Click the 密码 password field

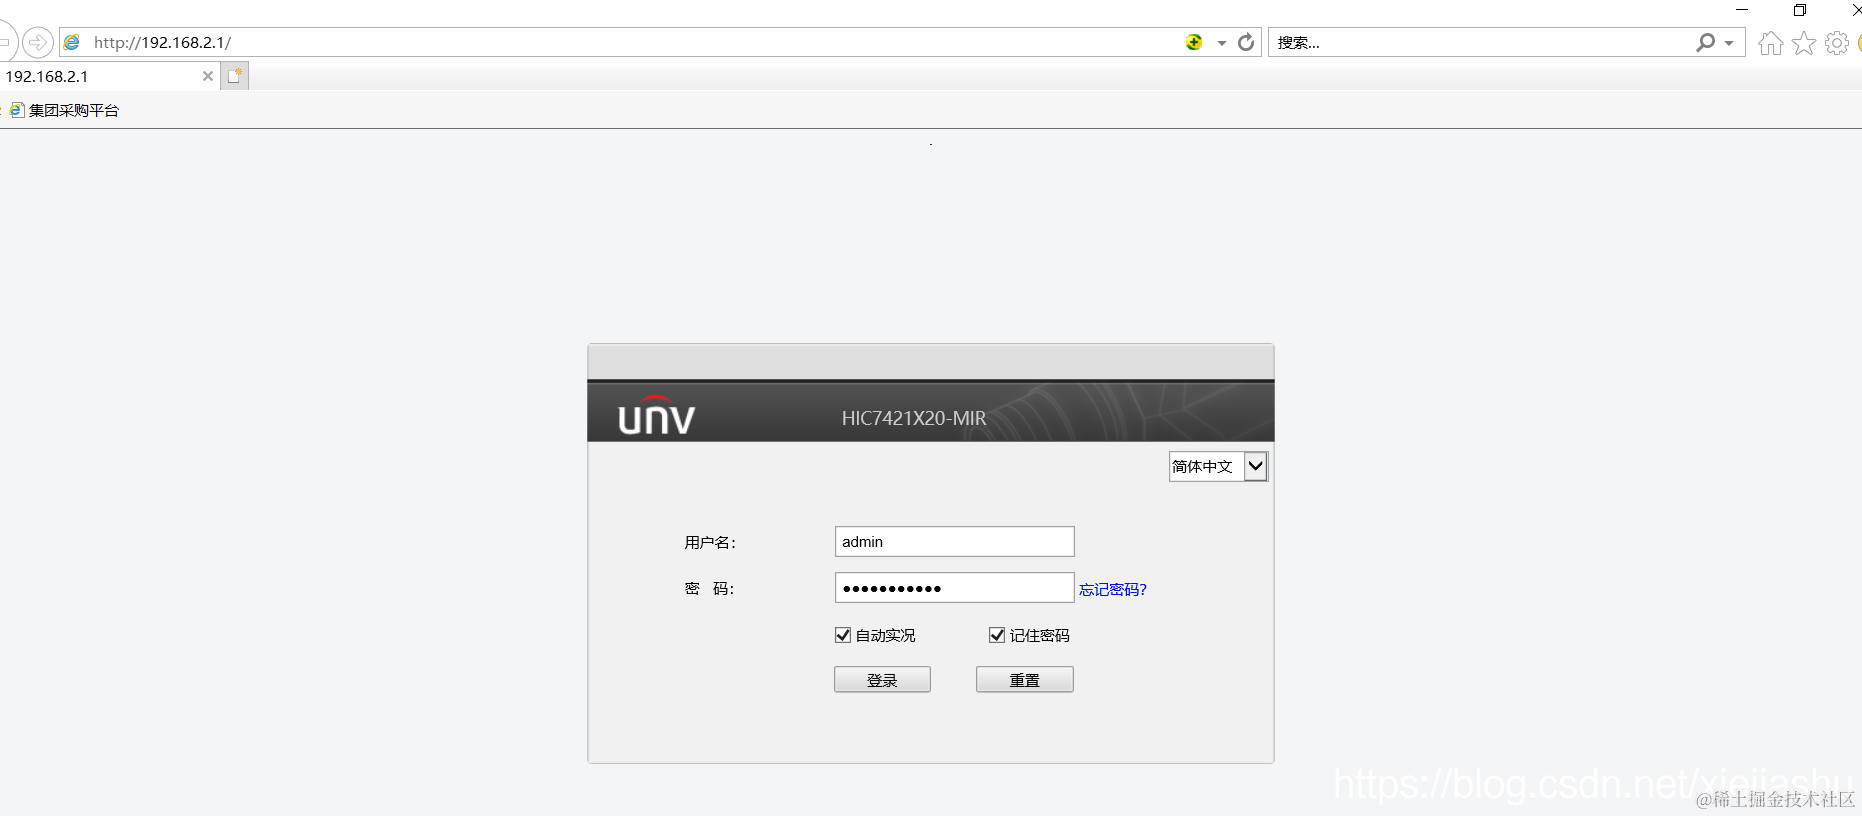[x=954, y=588]
